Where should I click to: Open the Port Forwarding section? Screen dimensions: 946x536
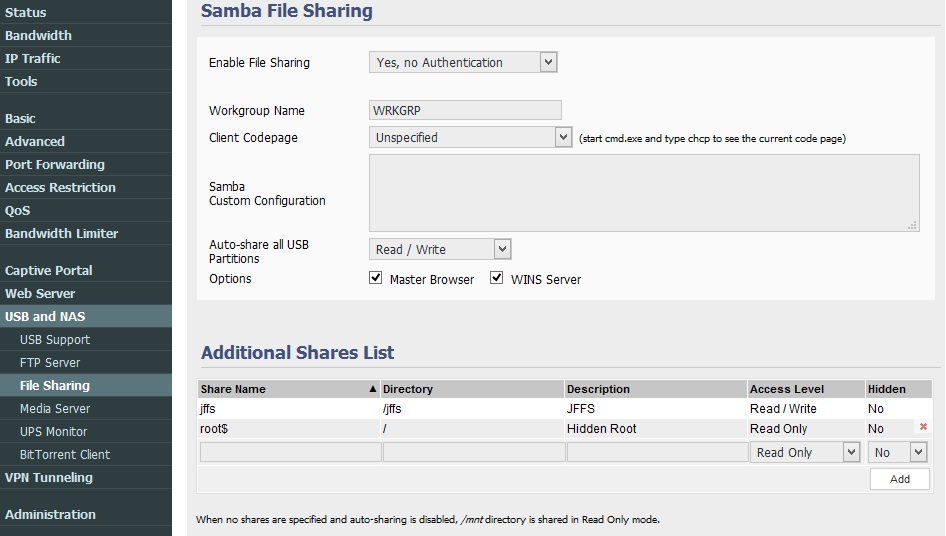(x=55, y=164)
